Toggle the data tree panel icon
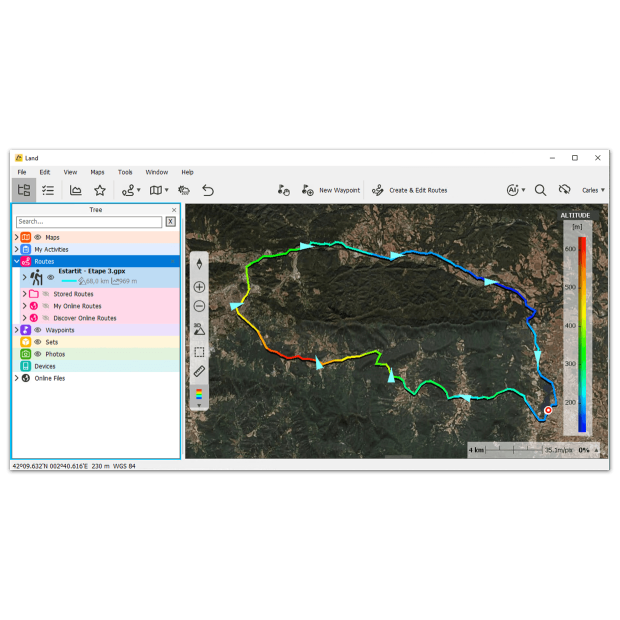Image resolution: width=620 pixels, height=620 pixels. coord(24,190)
